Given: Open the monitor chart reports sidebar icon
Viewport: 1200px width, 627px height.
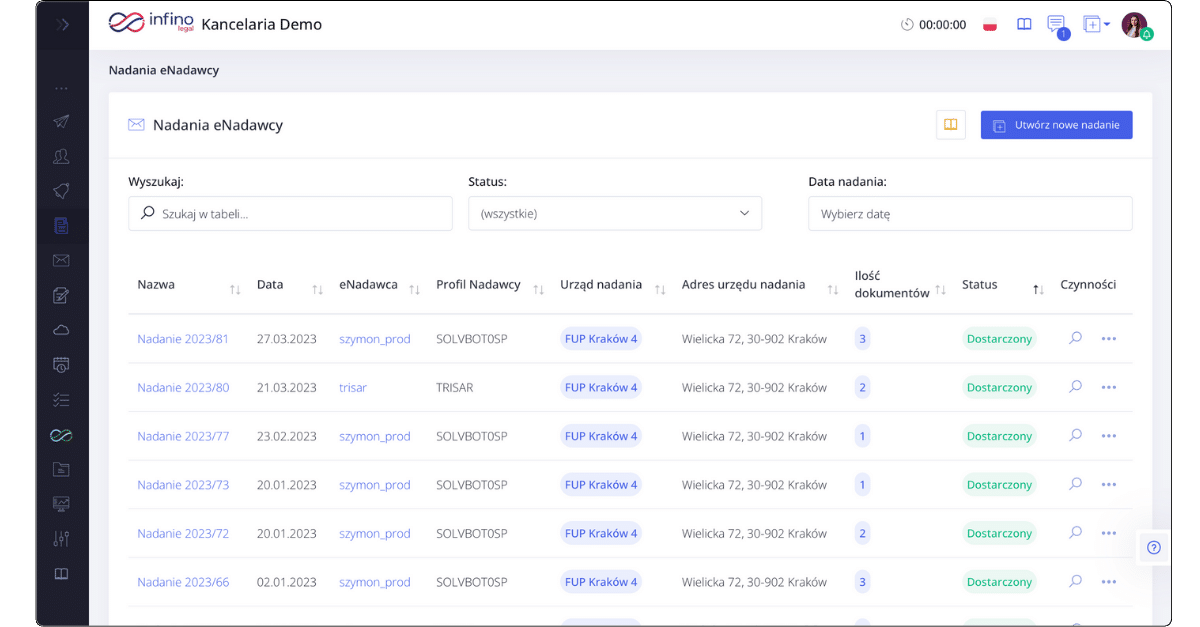Looking at the screenshot, I should [x=61, y=504].
